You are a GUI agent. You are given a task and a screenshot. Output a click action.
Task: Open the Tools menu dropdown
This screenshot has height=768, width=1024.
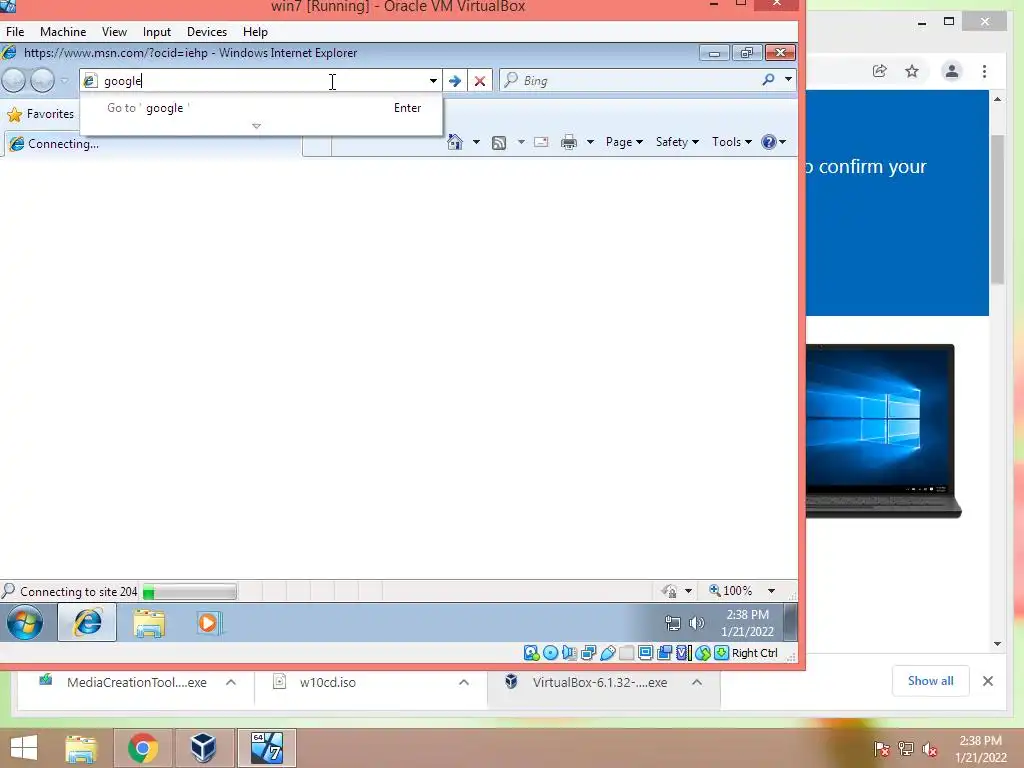[731, 142]
